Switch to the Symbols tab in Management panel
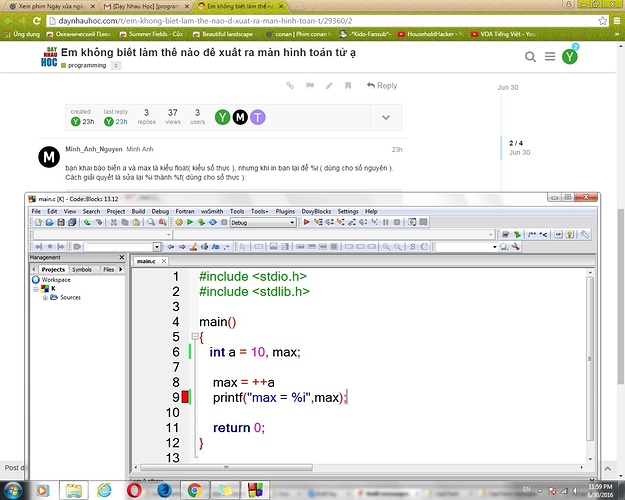 click(x=81, y=269)
